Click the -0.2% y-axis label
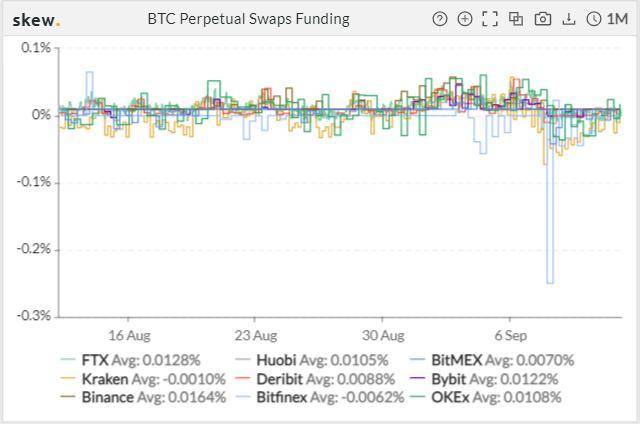The image size is (640, 424). 34,249
